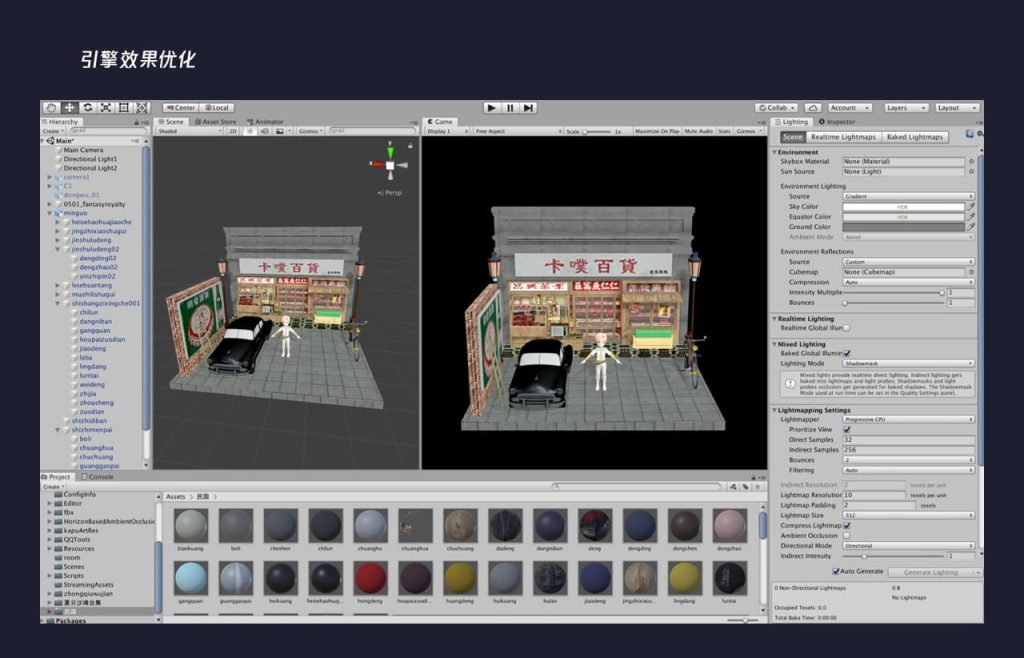Pick Sky Color with eyedropper icon

click(x=971, y=207)
